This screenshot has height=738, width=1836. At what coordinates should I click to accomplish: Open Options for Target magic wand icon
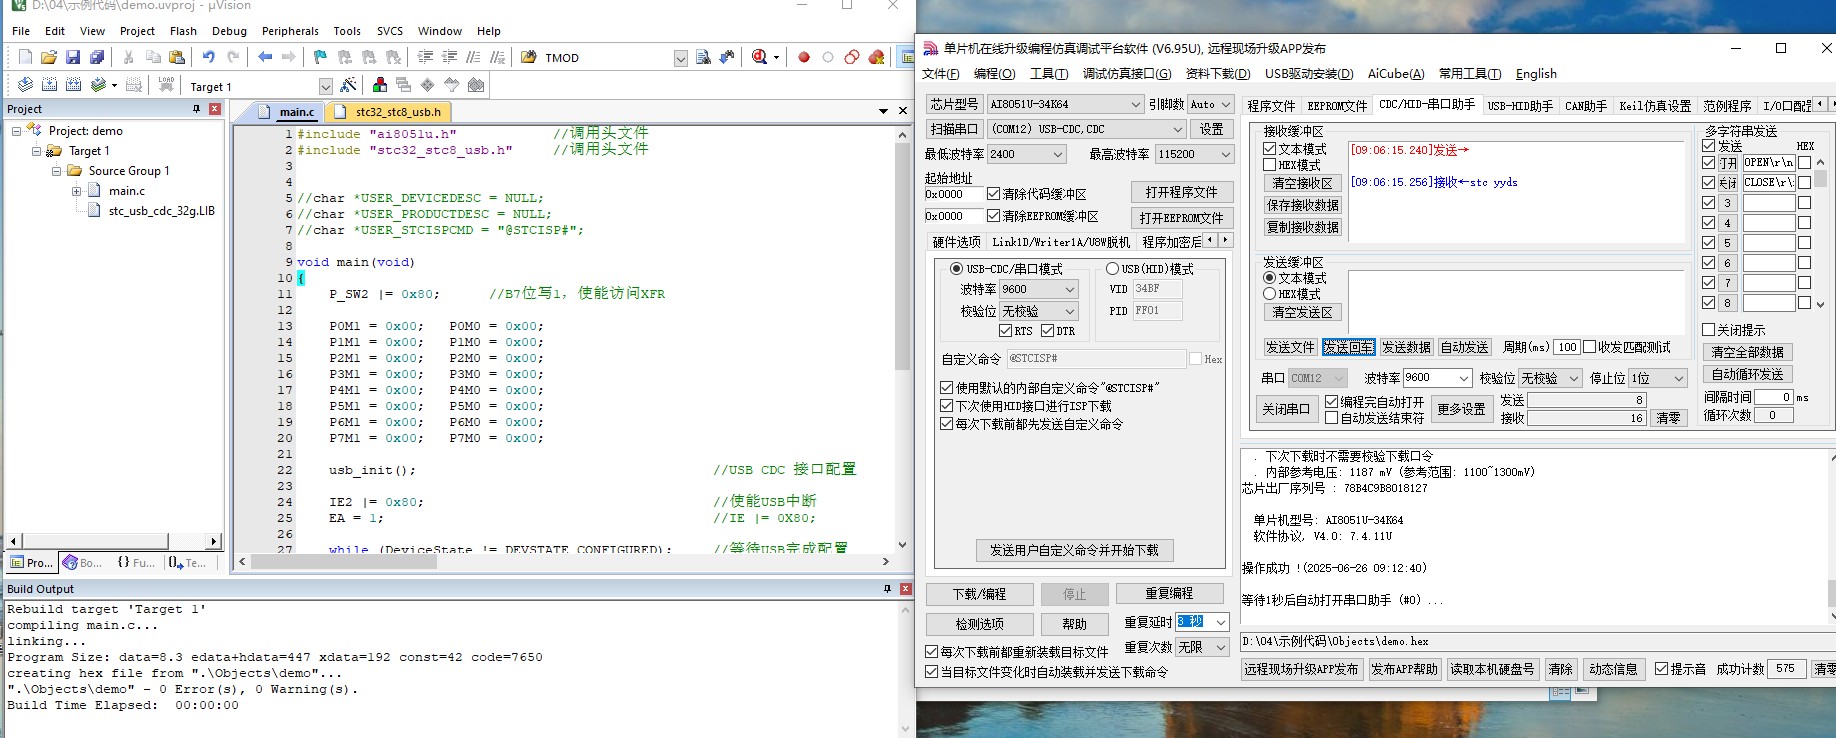tap(348, 85)
